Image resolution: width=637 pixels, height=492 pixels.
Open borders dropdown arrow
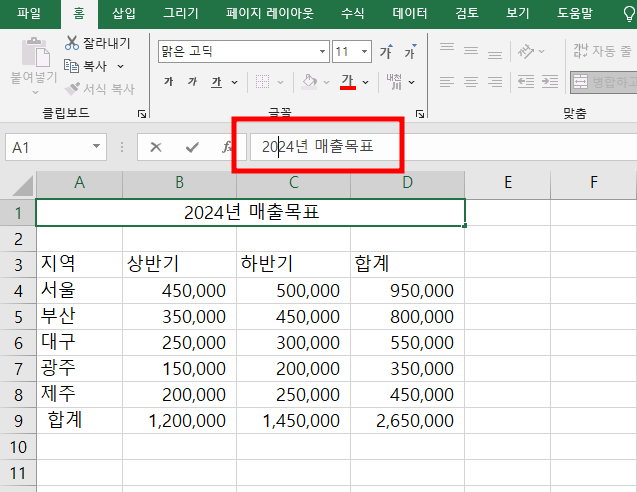click(280, 82)
